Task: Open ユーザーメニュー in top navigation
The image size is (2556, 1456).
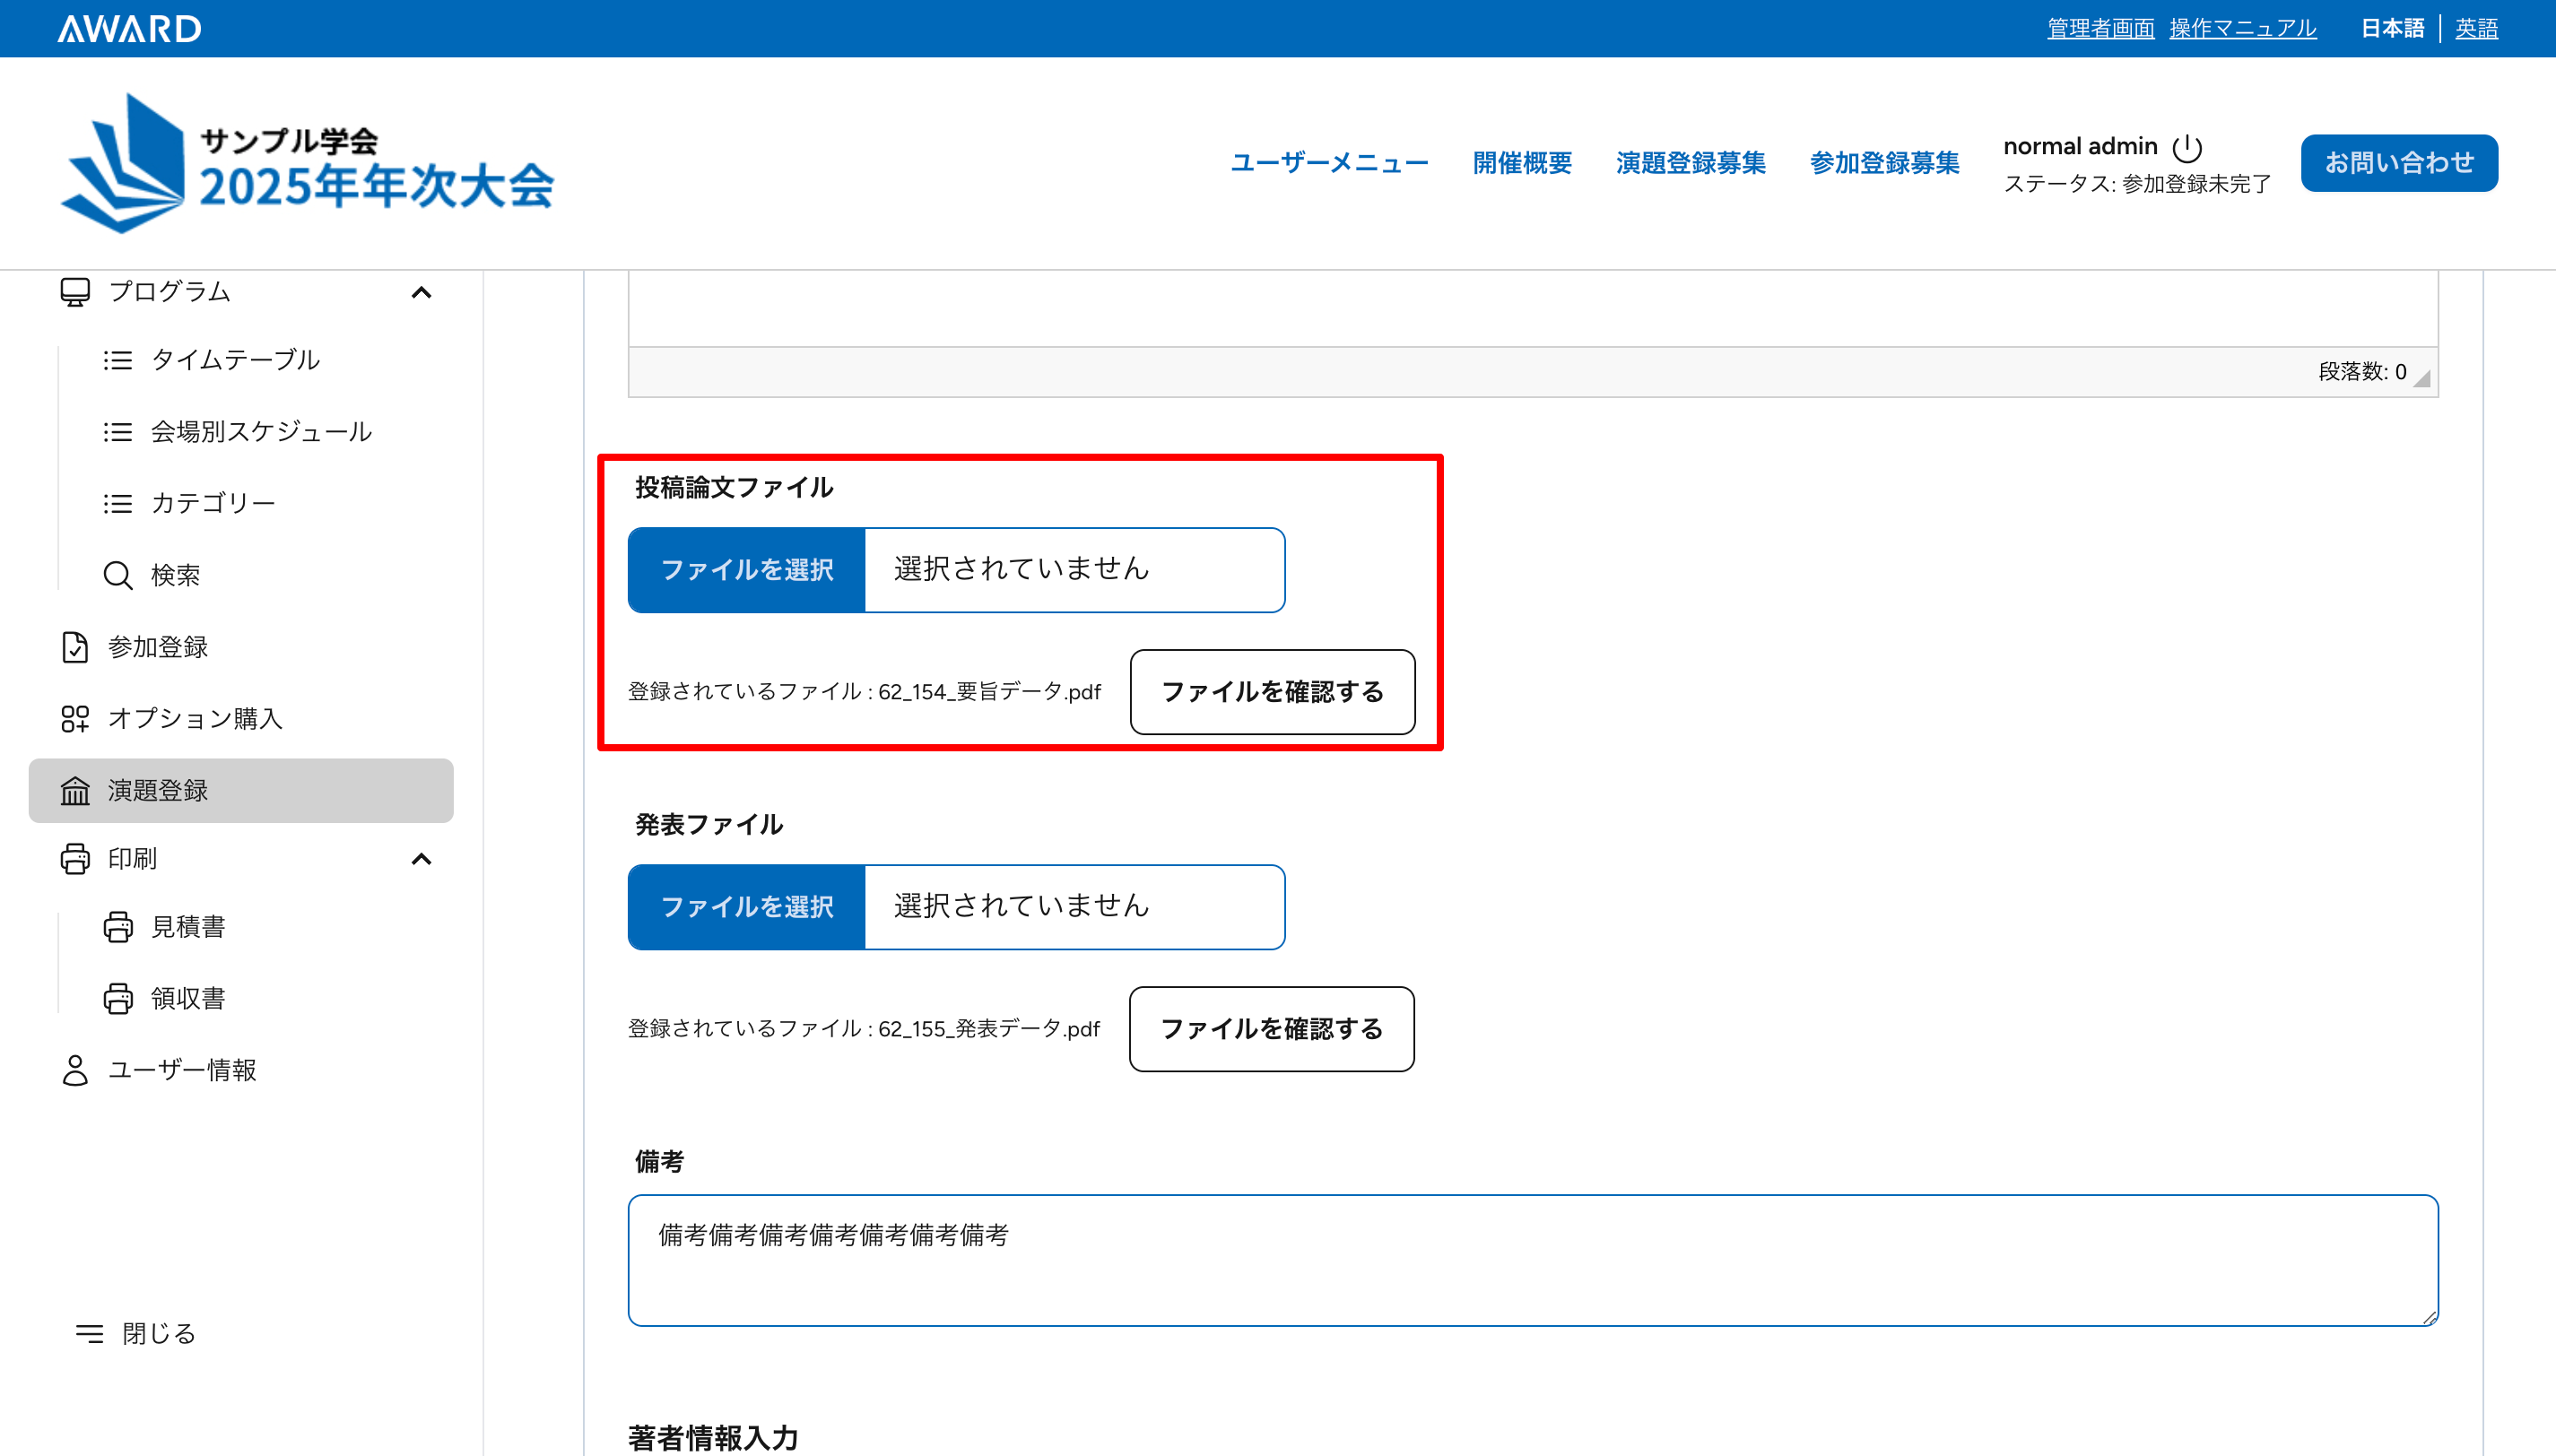Action: tap(1329, 163)
